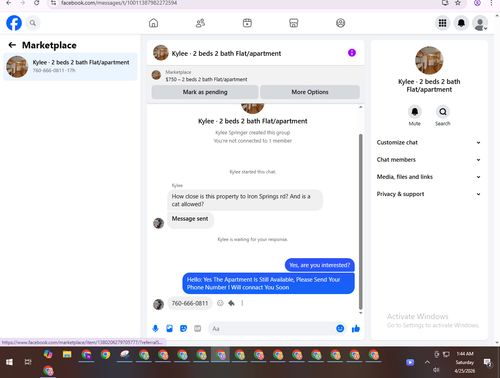The height and width of the screenshot is (378, 500).
Task: Click the volume icon in system tray
Action: 436,370
